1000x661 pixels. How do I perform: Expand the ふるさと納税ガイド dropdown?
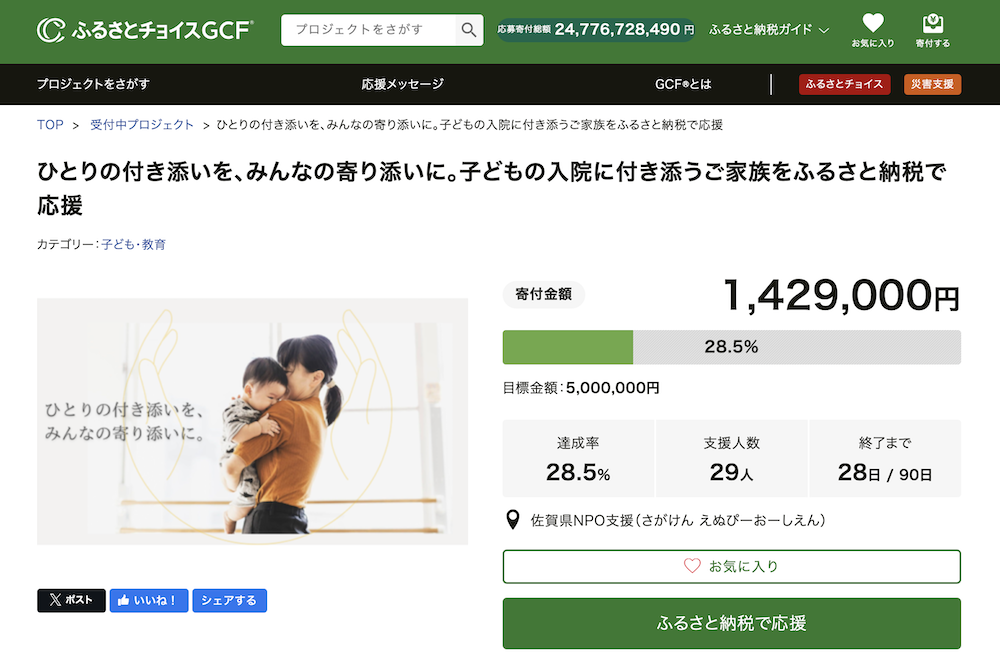coord(769,30)
